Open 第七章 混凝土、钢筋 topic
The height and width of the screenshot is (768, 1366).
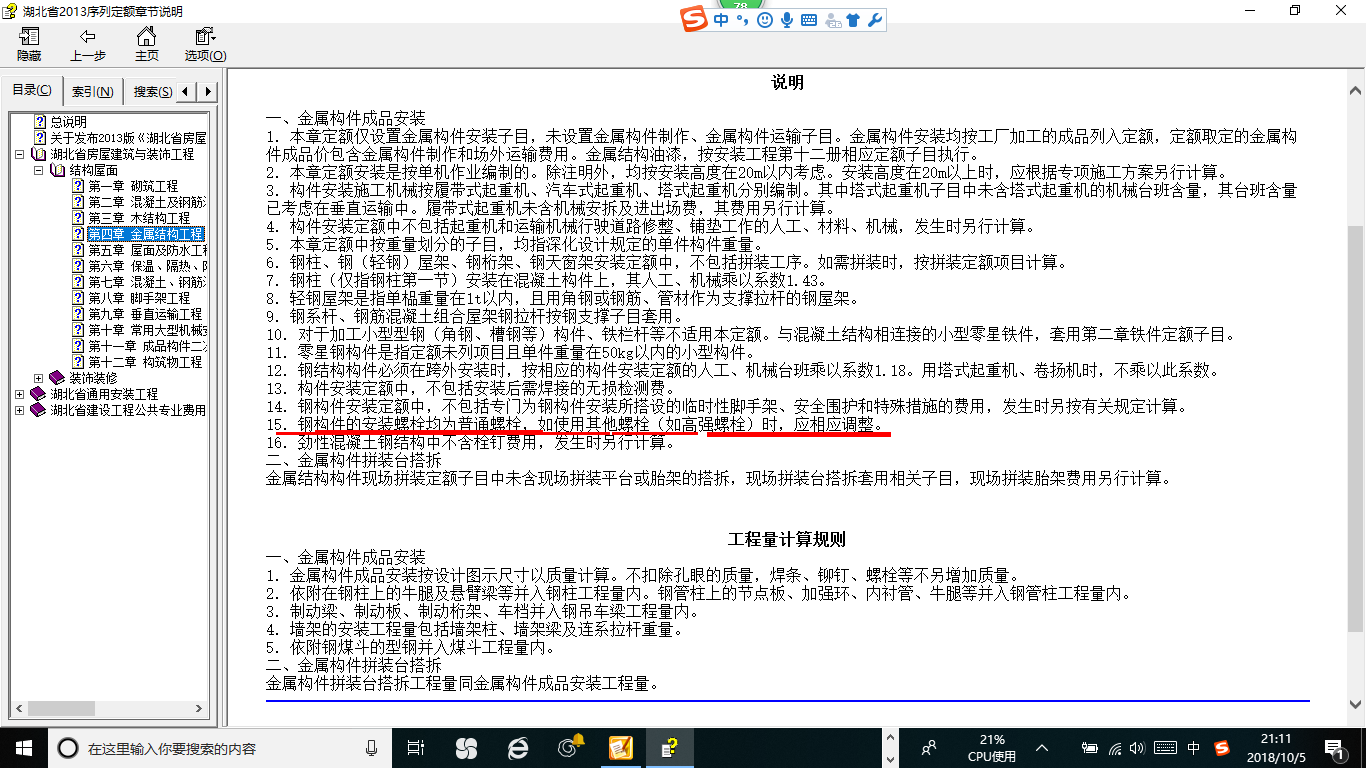pos(147,282)
